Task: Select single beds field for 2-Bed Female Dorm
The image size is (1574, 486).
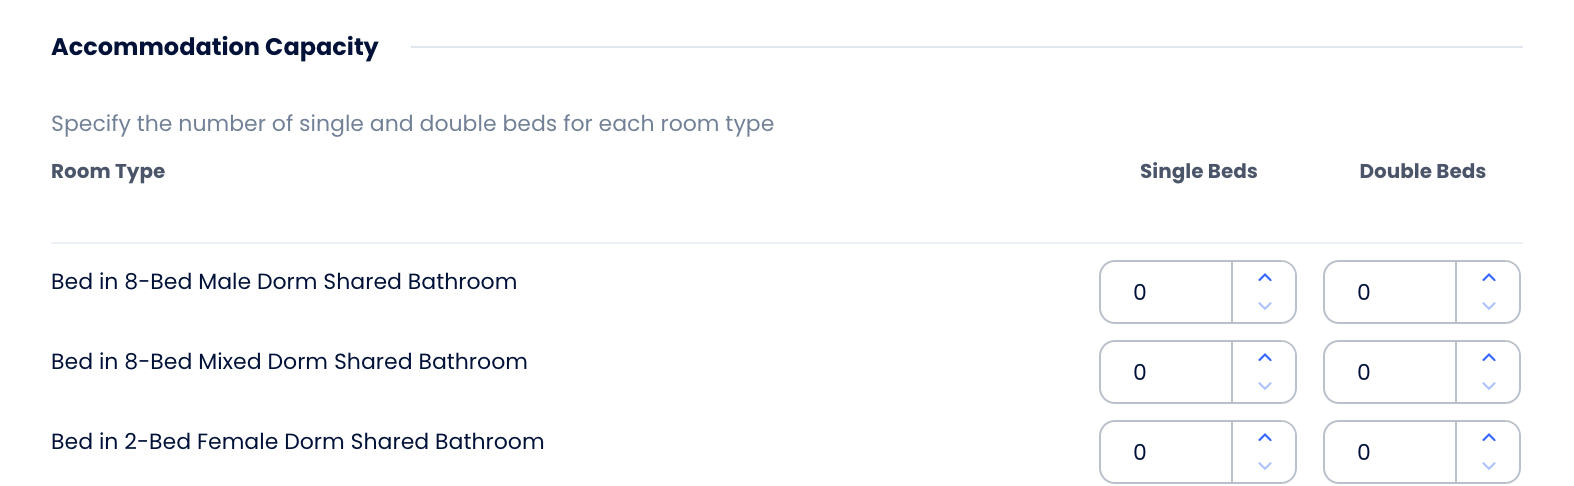Action: coord(1166,452)
